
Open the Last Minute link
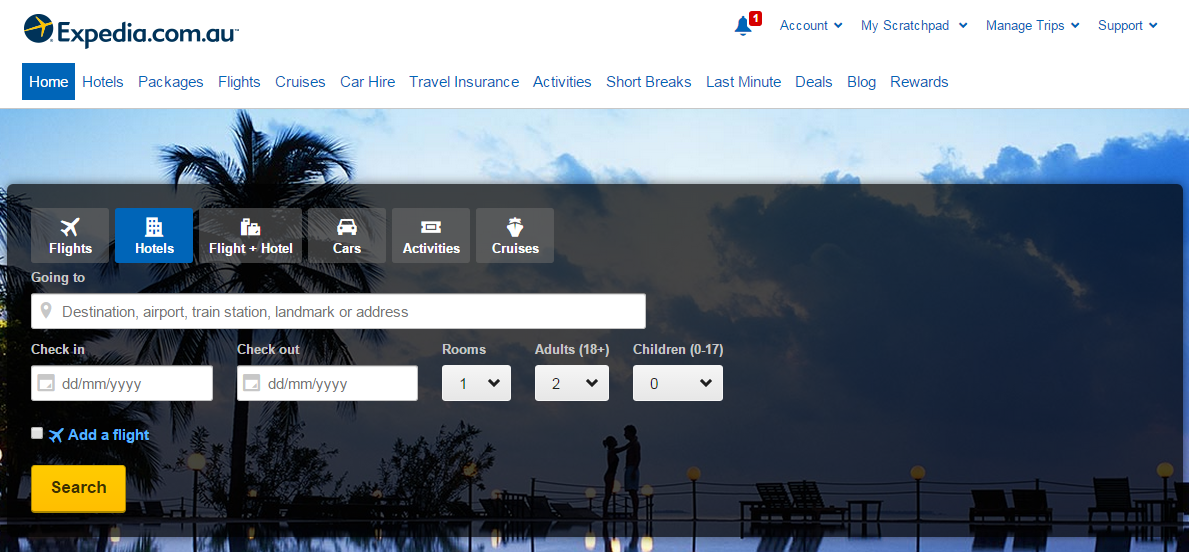coord(743,82)
